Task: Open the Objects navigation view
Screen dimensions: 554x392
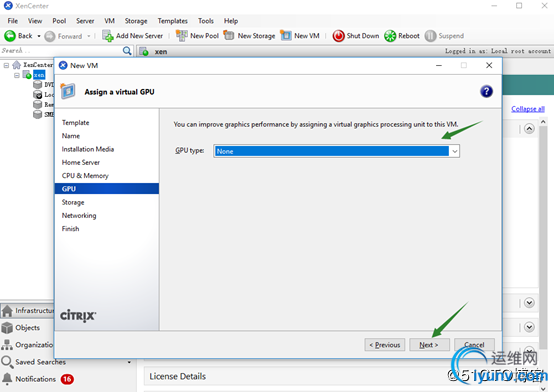Action: pos(28,328)
